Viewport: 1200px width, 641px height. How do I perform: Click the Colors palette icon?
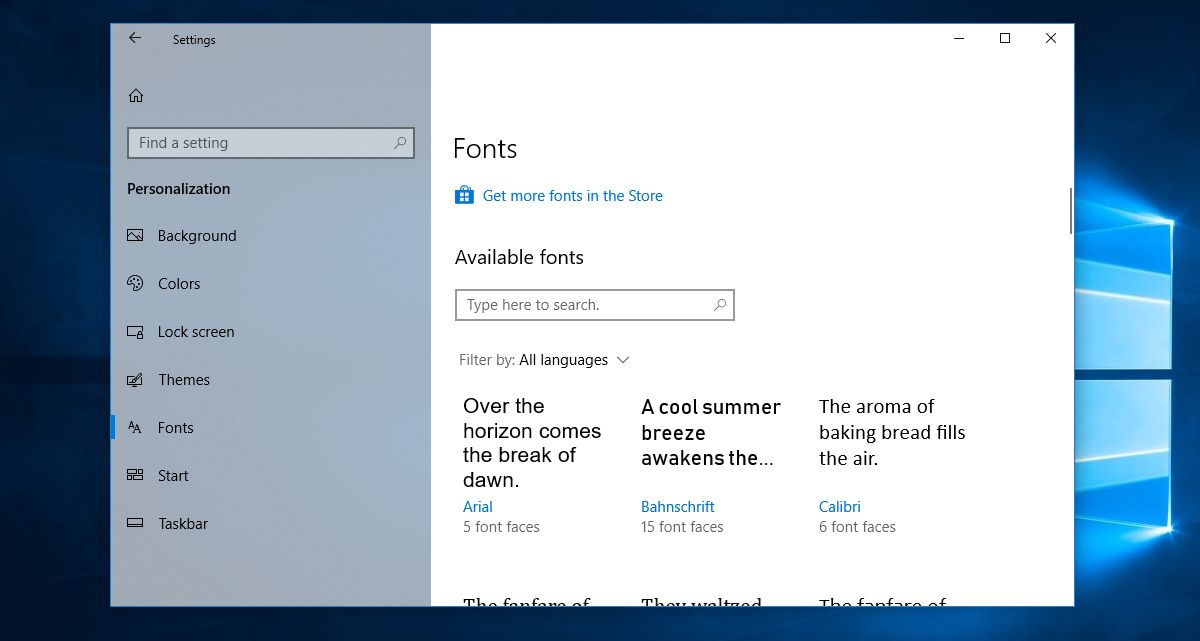pyautogui.click(x=135, y=284)
